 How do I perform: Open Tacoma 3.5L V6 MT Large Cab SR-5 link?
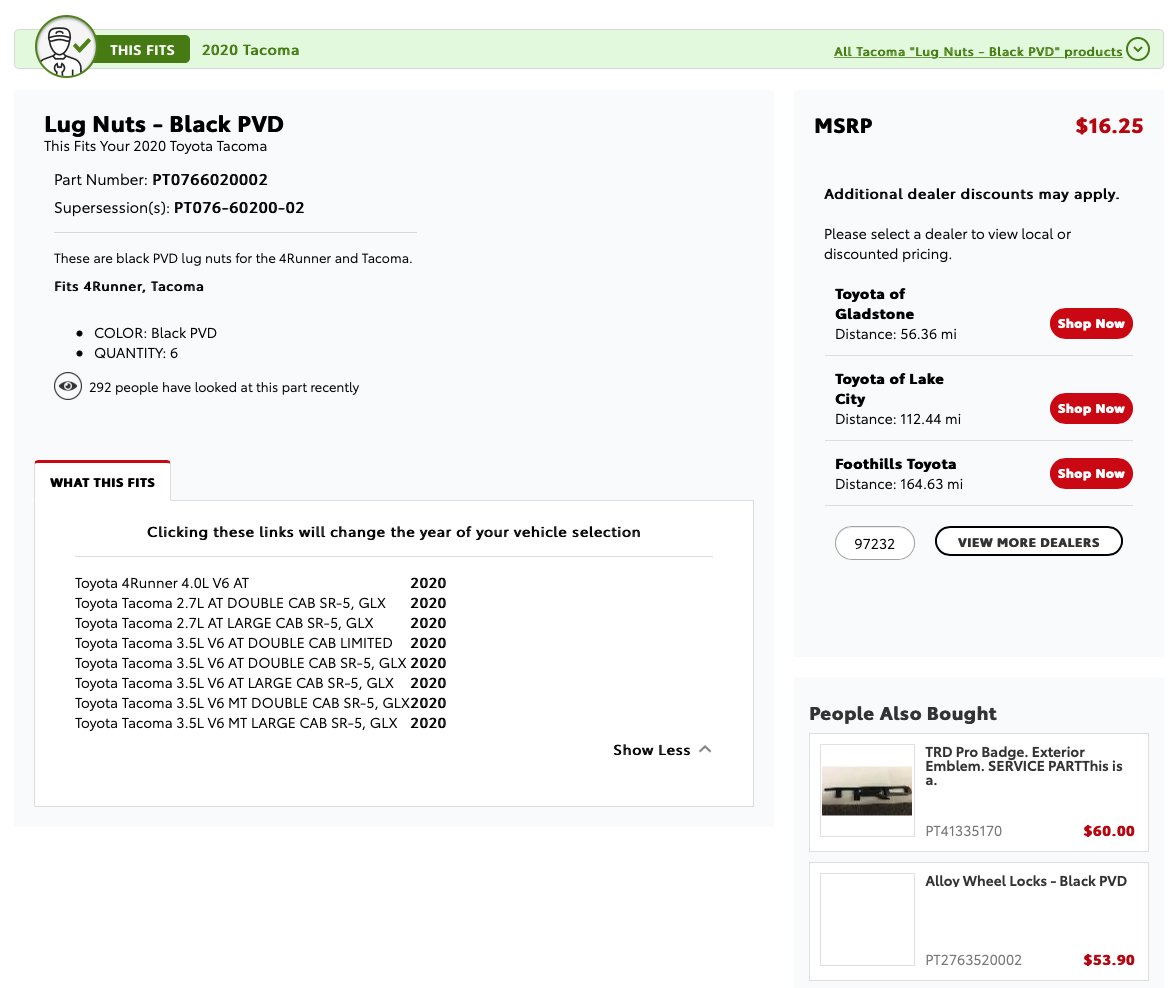(236, 723)
